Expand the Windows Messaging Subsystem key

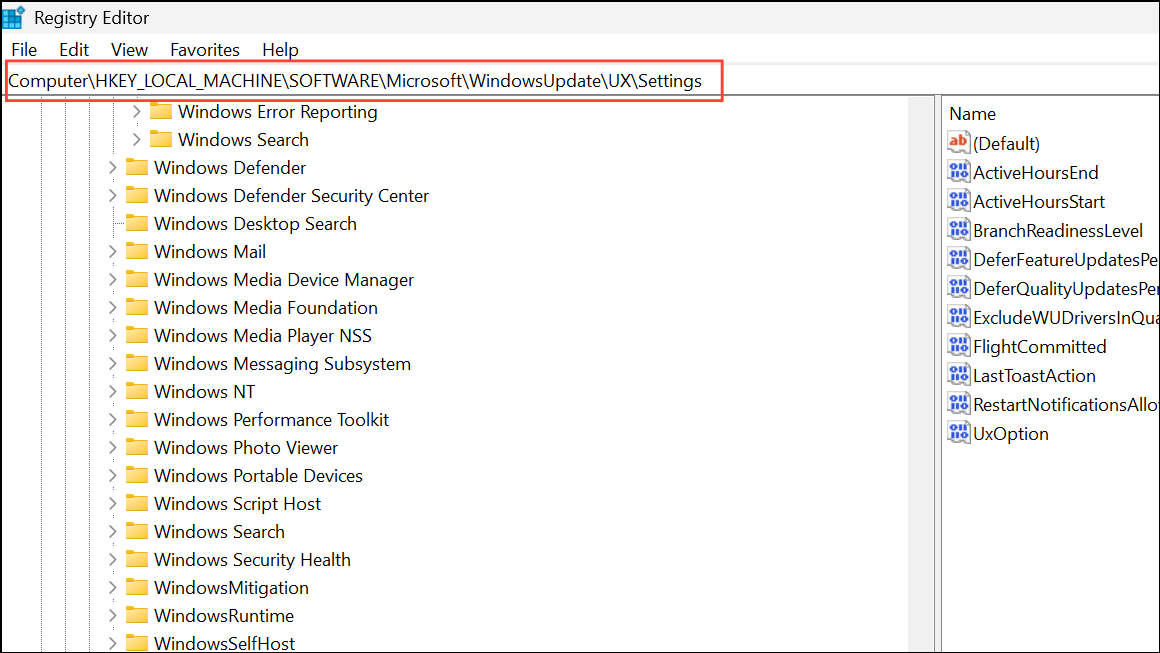pyautogui.click(x=112, y=364)
